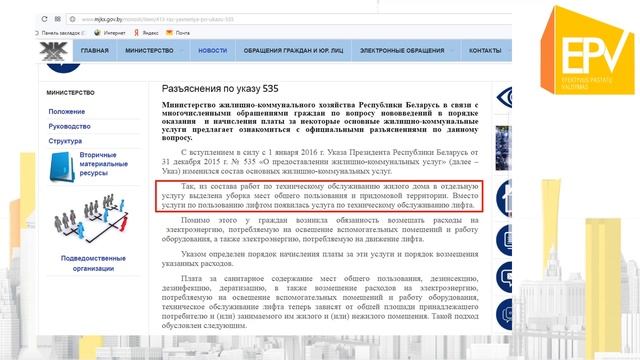640x360 pixels.
Task: Click the EPV logo in the corner
Action: pos(588,50)
